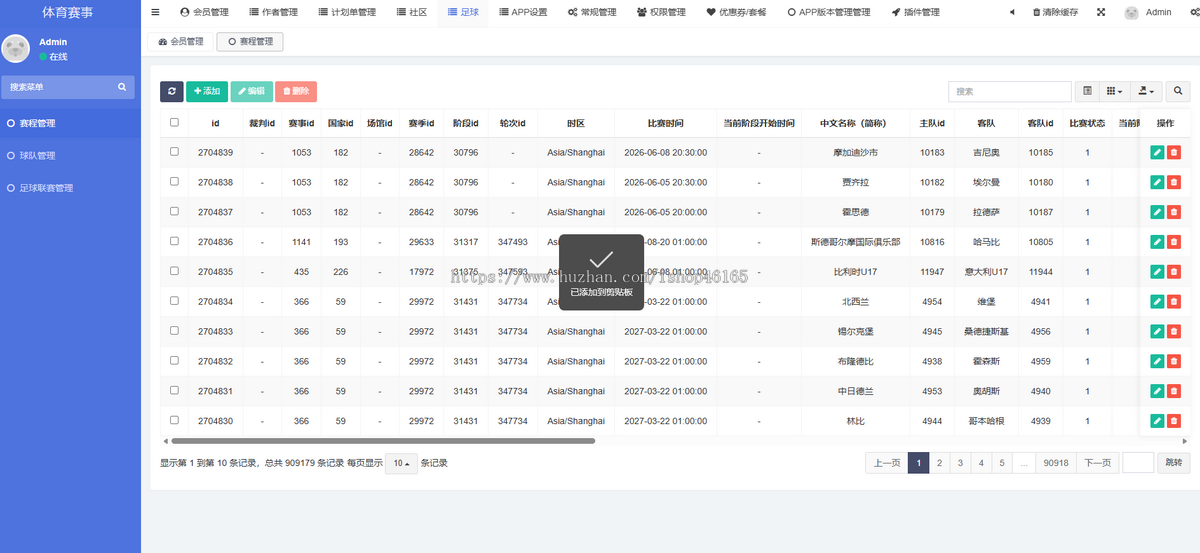Open the 插件管理 top menu
Viewport: 1200px width, 553px height.
(x=915, y=12)
